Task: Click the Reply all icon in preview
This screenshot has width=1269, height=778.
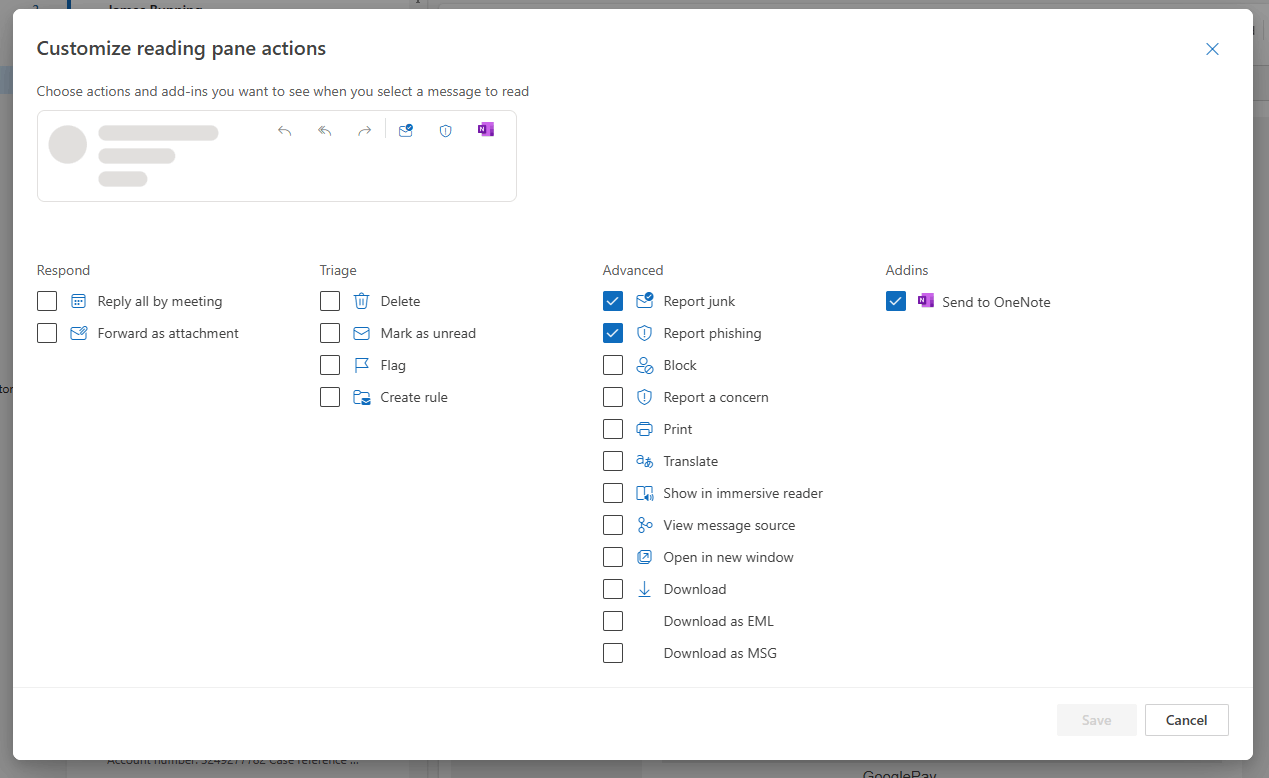Action: click(x=325, y=131)
